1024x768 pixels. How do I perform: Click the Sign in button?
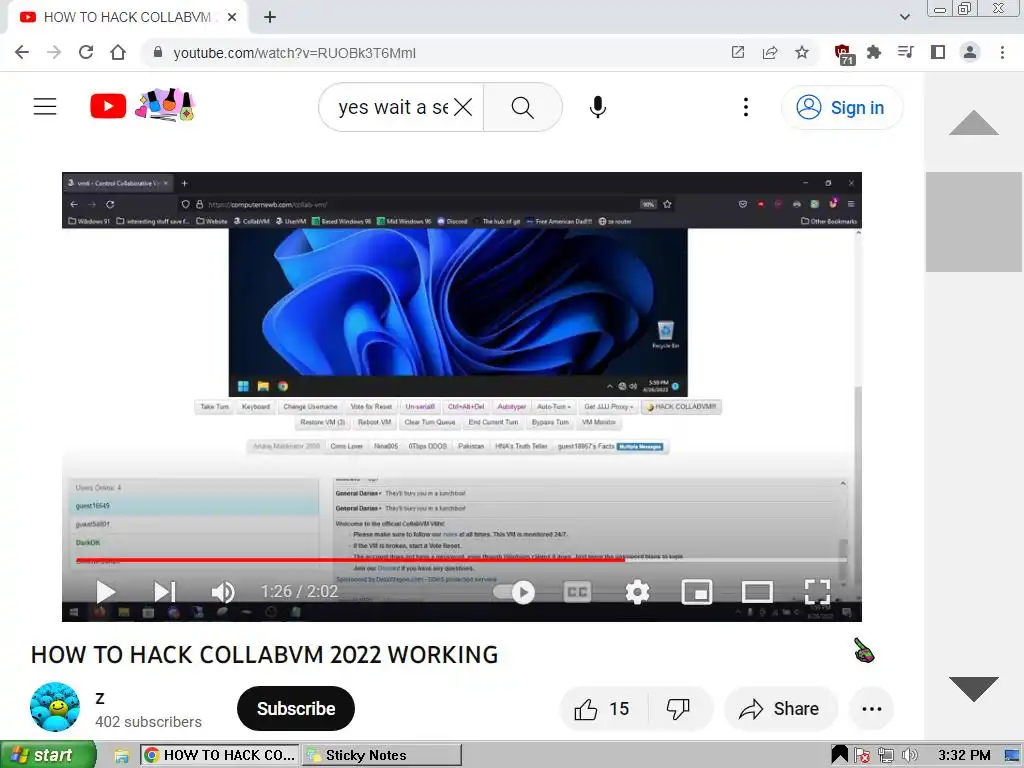click(842, 107)
